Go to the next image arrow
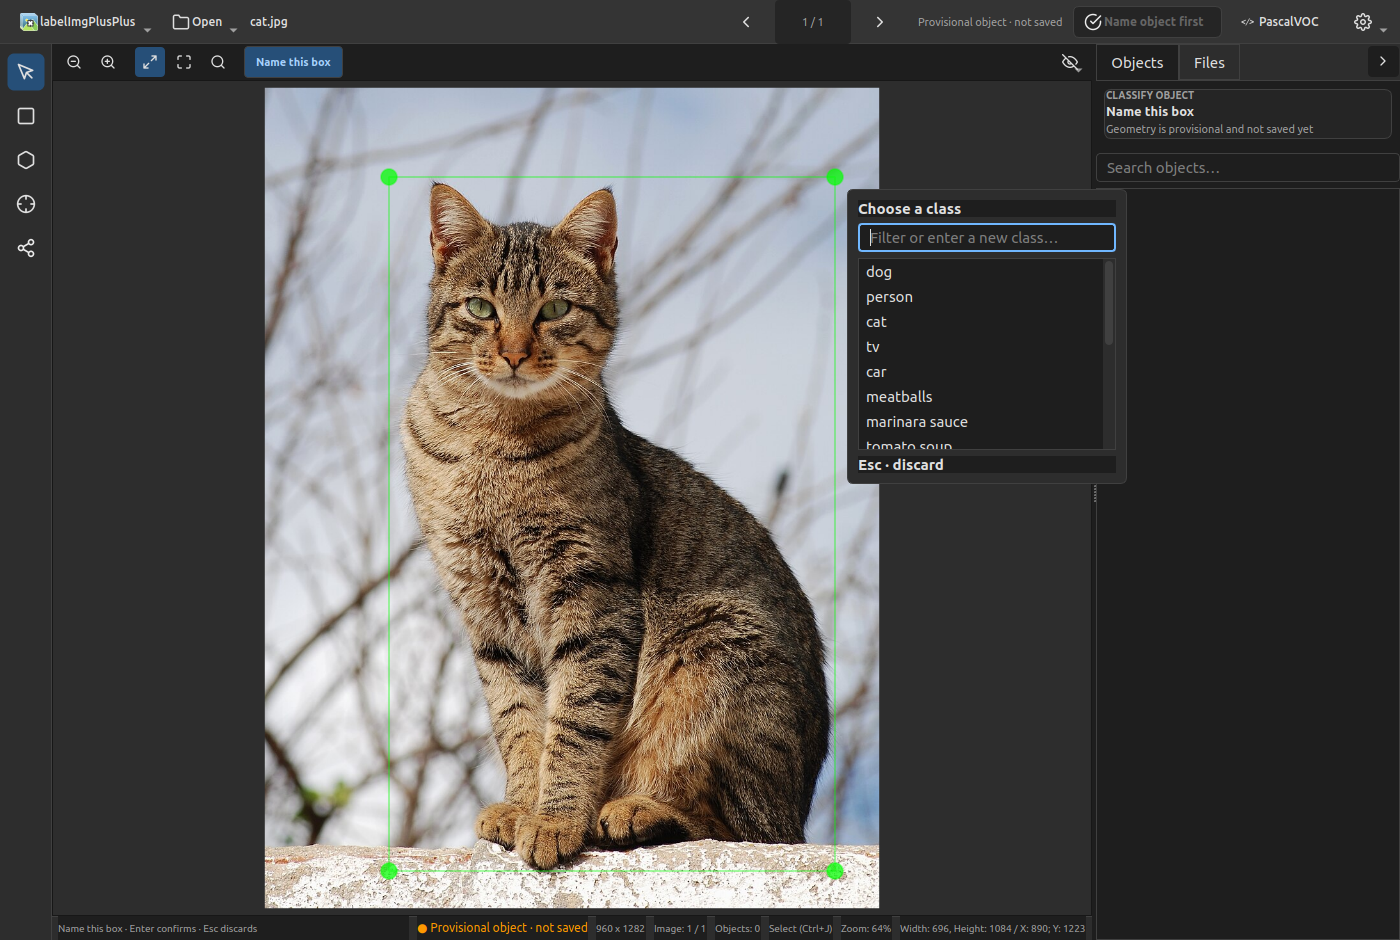 tap(879, 22)
